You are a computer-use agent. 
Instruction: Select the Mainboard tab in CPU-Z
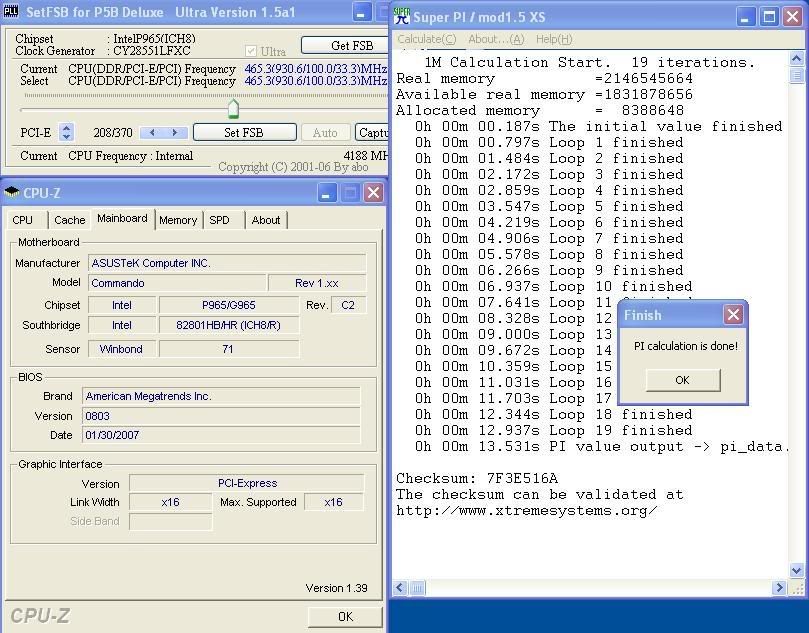pos(122,218)
